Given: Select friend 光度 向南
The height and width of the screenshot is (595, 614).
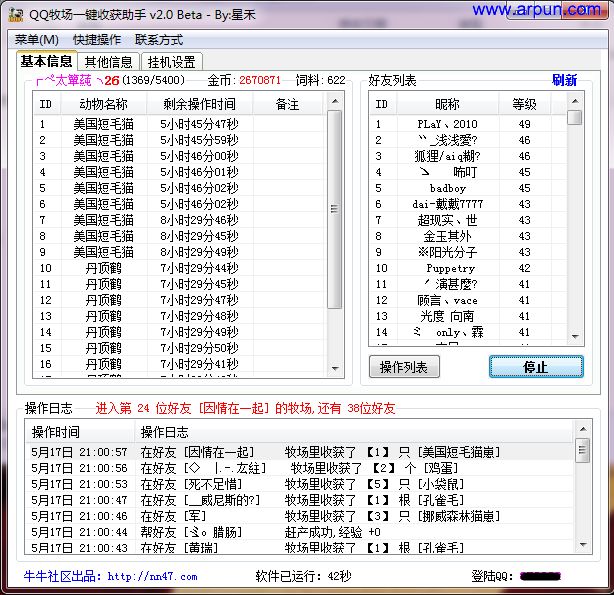Looking at the screenshot, I should point(468,316).
